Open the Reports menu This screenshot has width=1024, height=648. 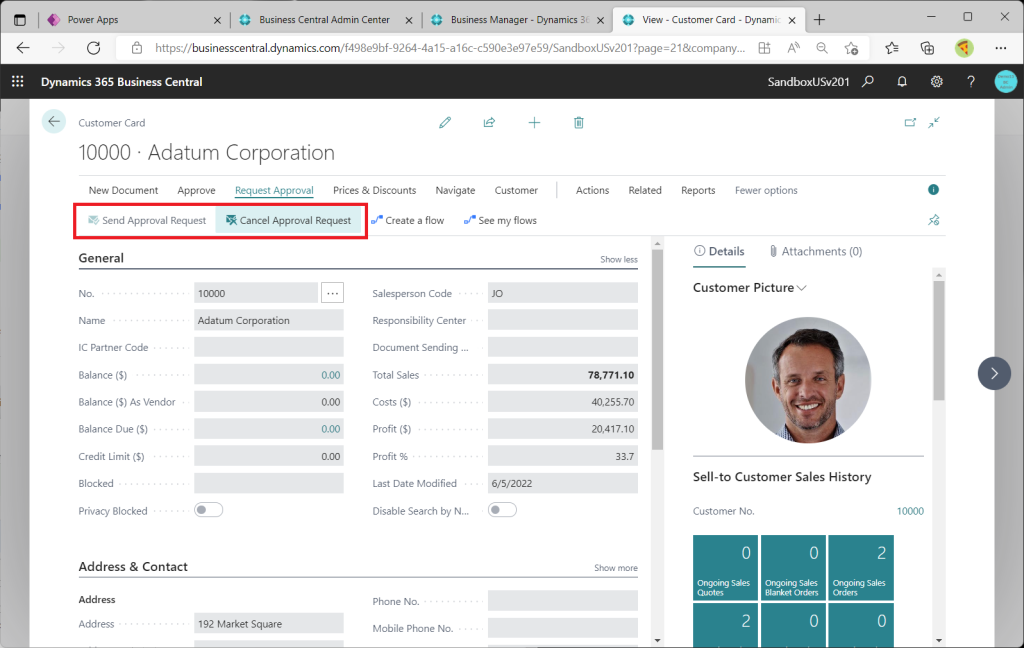(698, 190)
